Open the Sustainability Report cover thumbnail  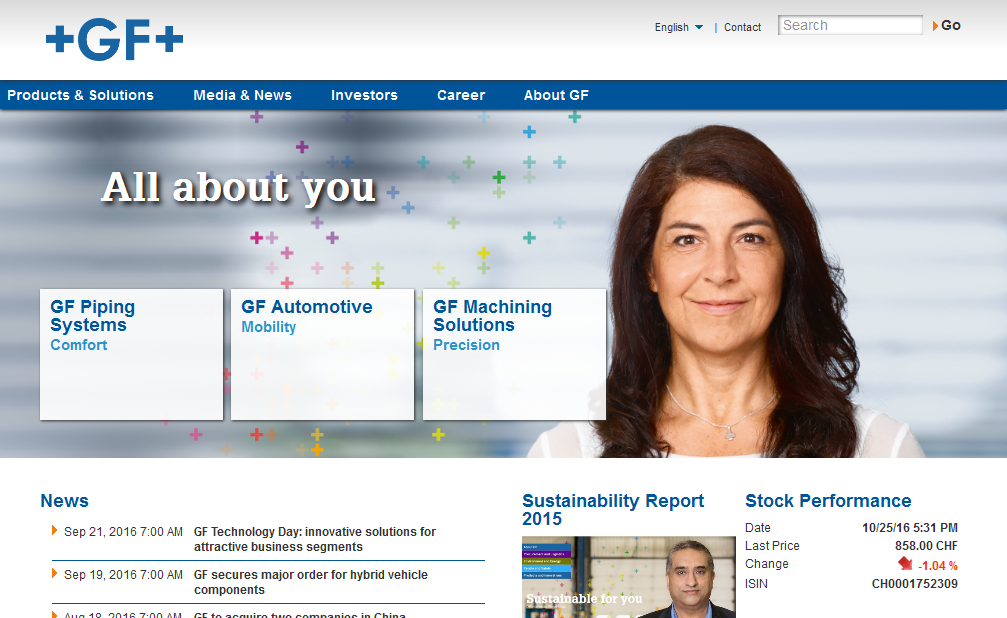[629, 577]
